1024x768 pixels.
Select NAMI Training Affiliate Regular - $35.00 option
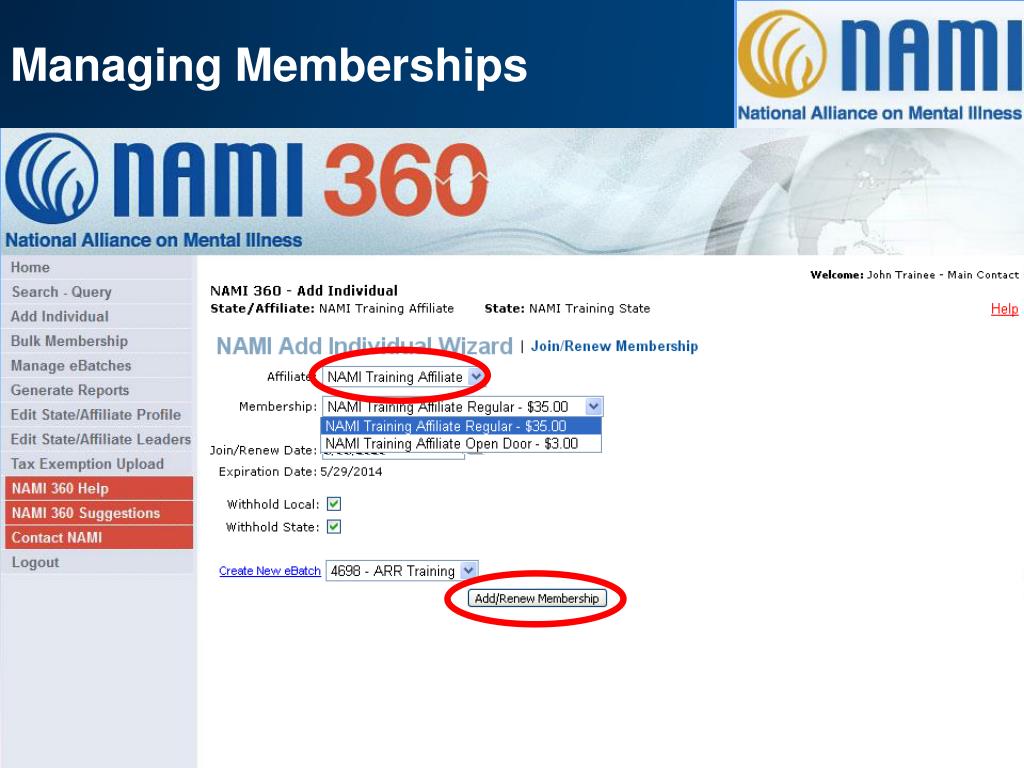tap(460, 426)
